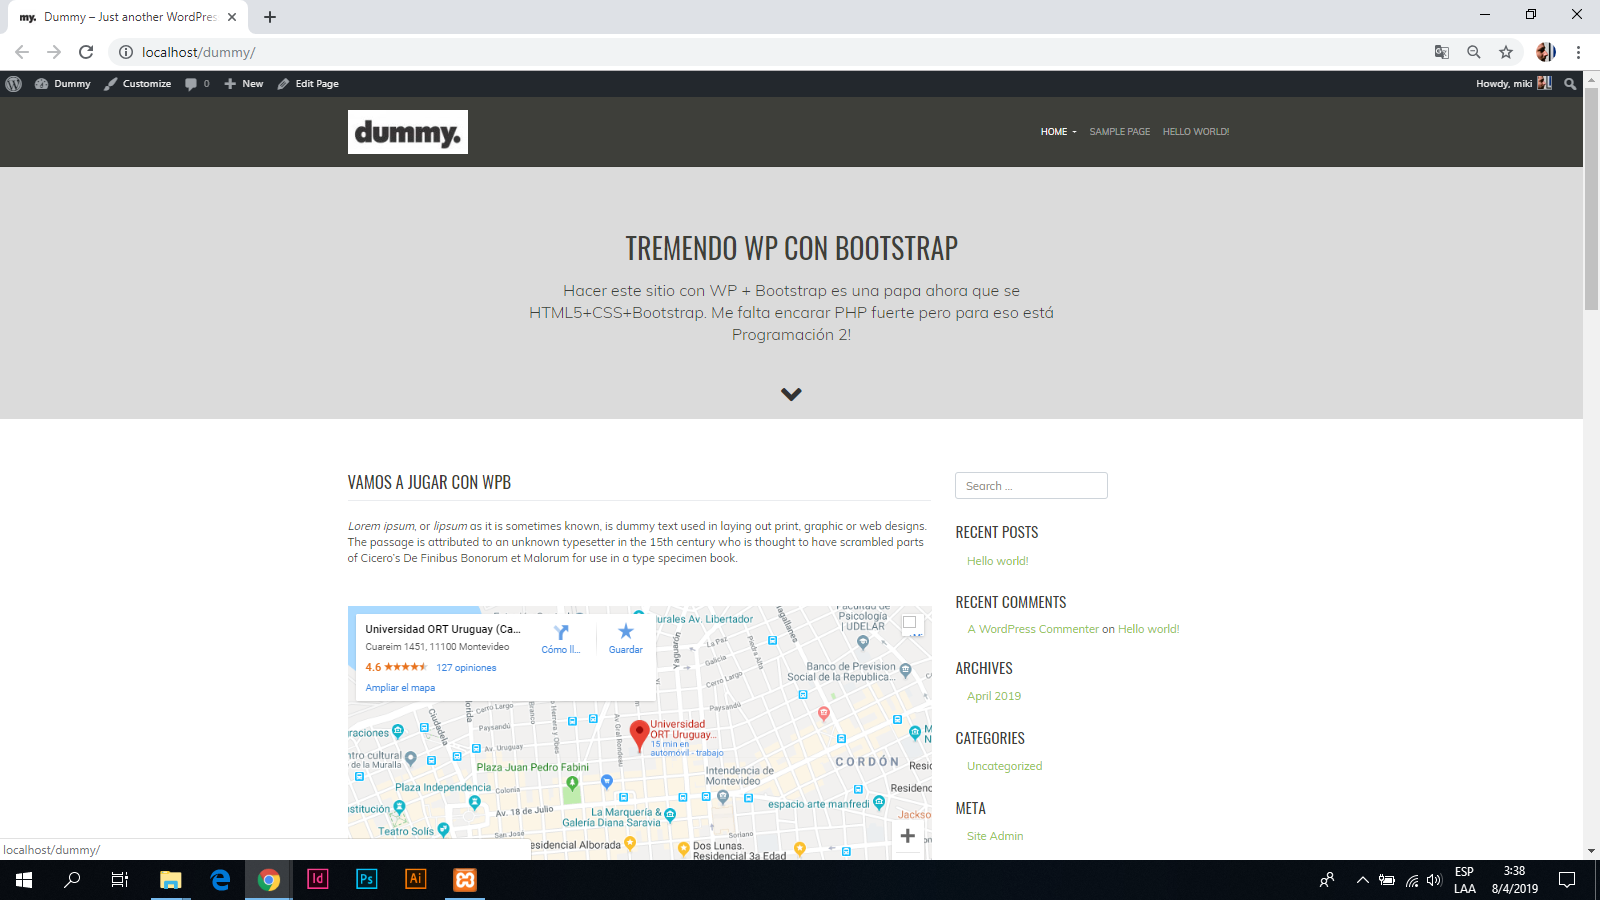This screenshot has width=1600, height=900.
Task: Click the WordPress logo in admin bar
Action: point(14,84)
